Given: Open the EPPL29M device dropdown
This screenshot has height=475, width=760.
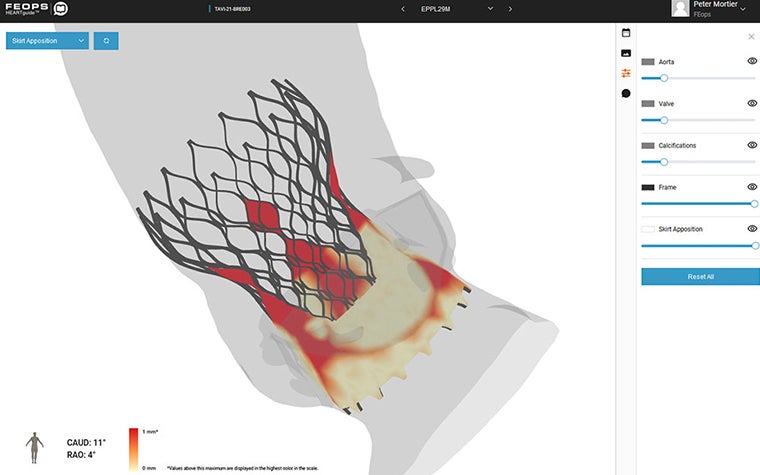Looking at the screenshot, I should (456, 9).
